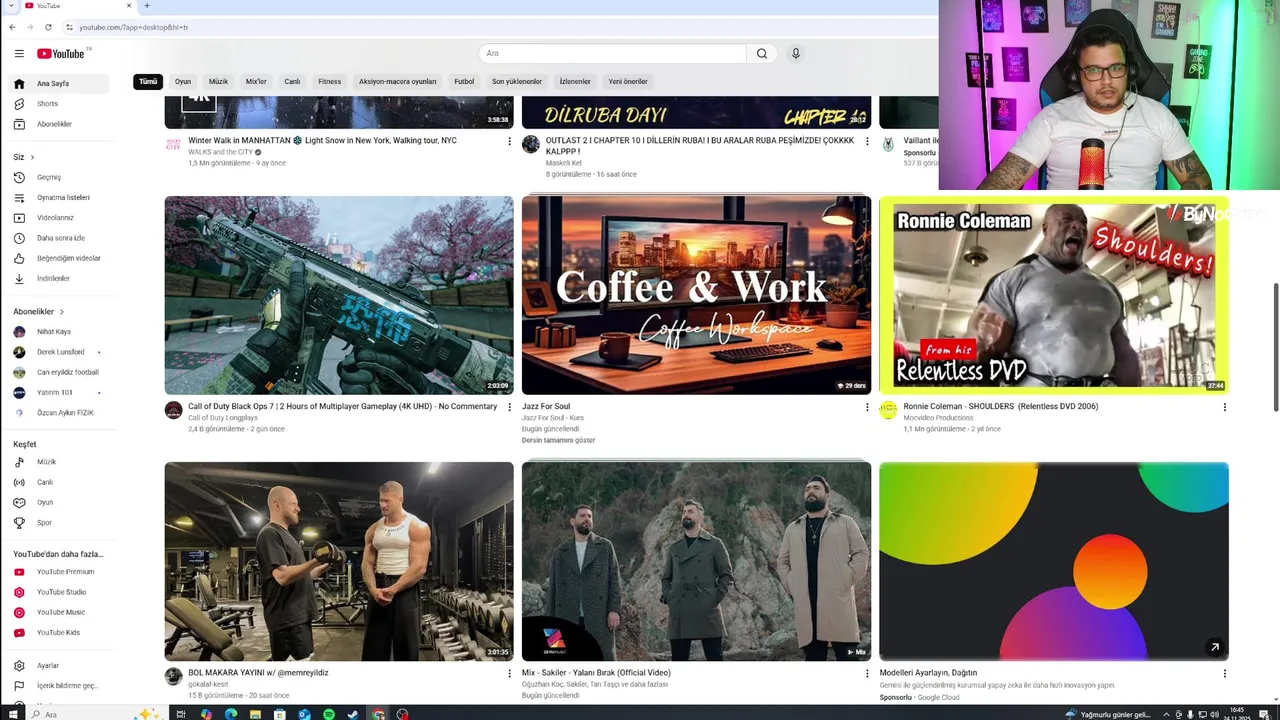Screen dimensions: 1280x720
Task: Go to Ana Sayfa in sidebar
Action: 60,84
